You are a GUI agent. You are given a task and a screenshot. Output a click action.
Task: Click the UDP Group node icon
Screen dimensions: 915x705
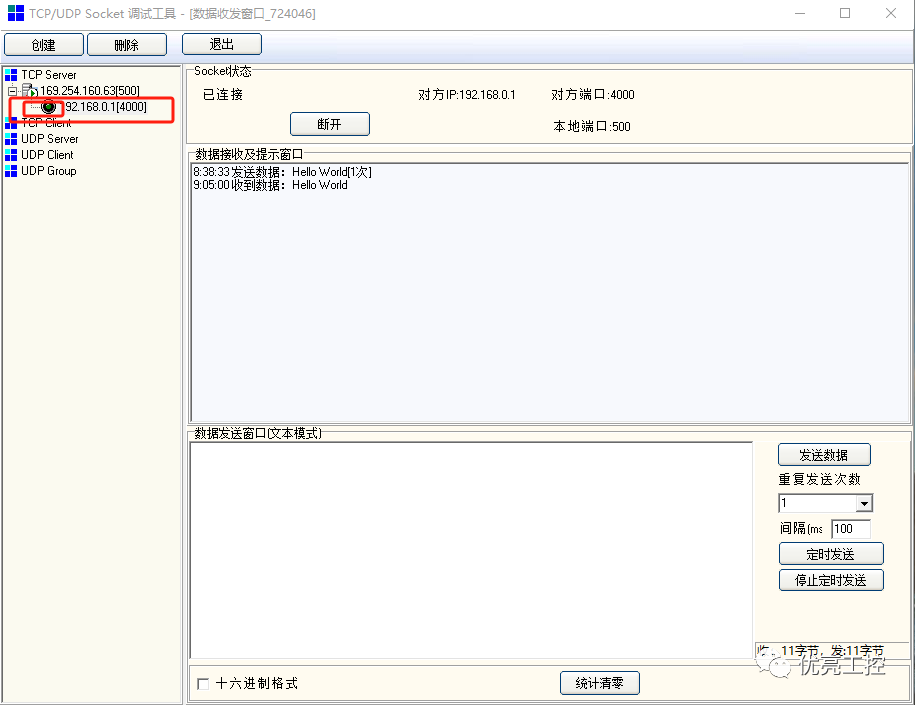[x=11, y=171]
